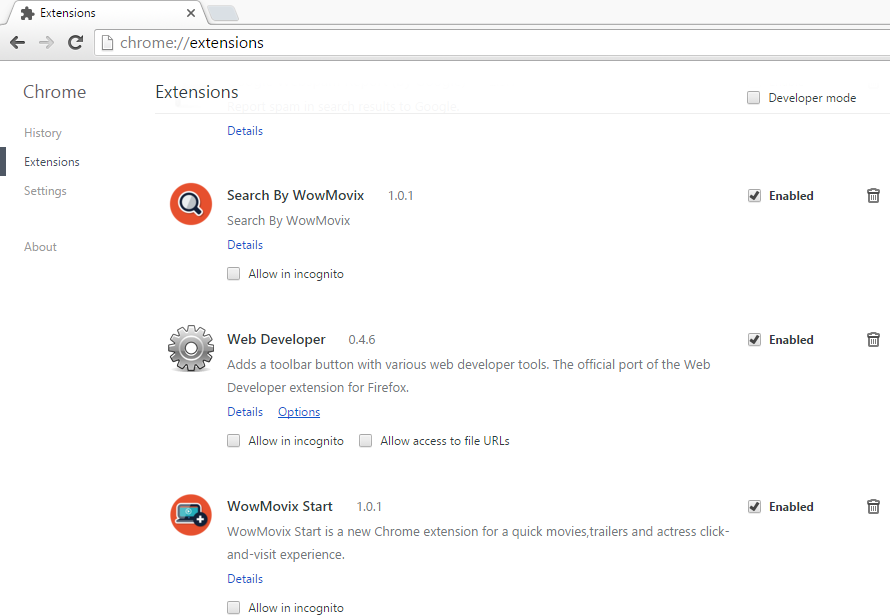Go to Settings in the sidebar

click(45, 191)
